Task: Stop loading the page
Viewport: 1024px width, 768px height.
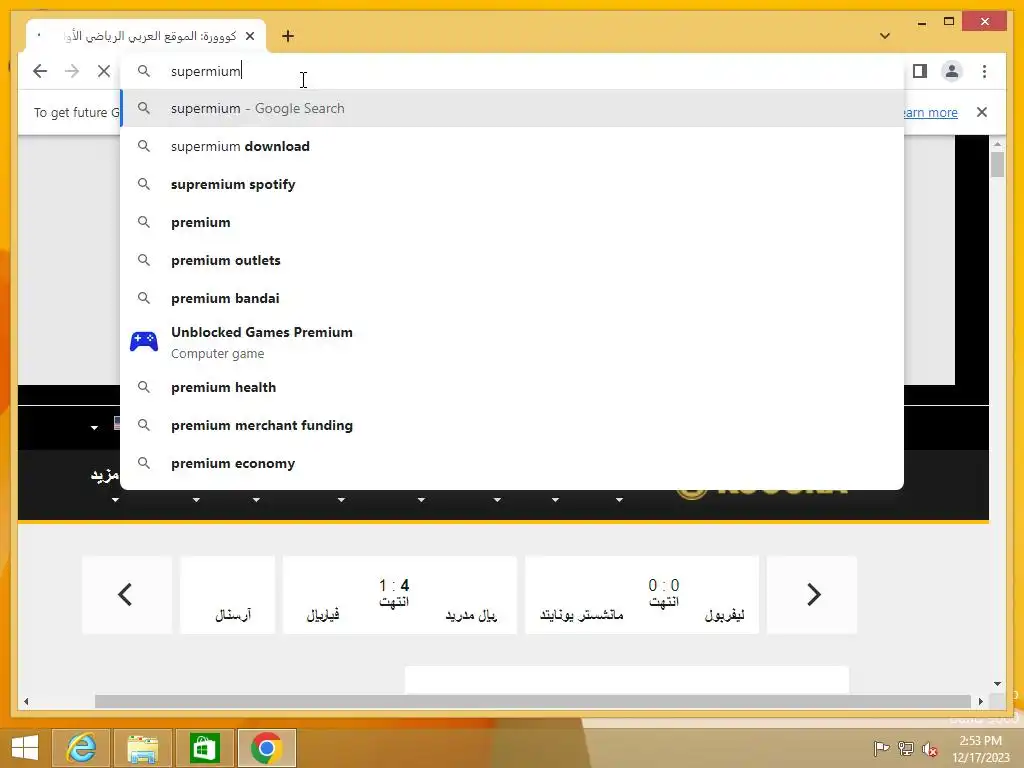Action: pyautogui.click(x=104, y=71)
